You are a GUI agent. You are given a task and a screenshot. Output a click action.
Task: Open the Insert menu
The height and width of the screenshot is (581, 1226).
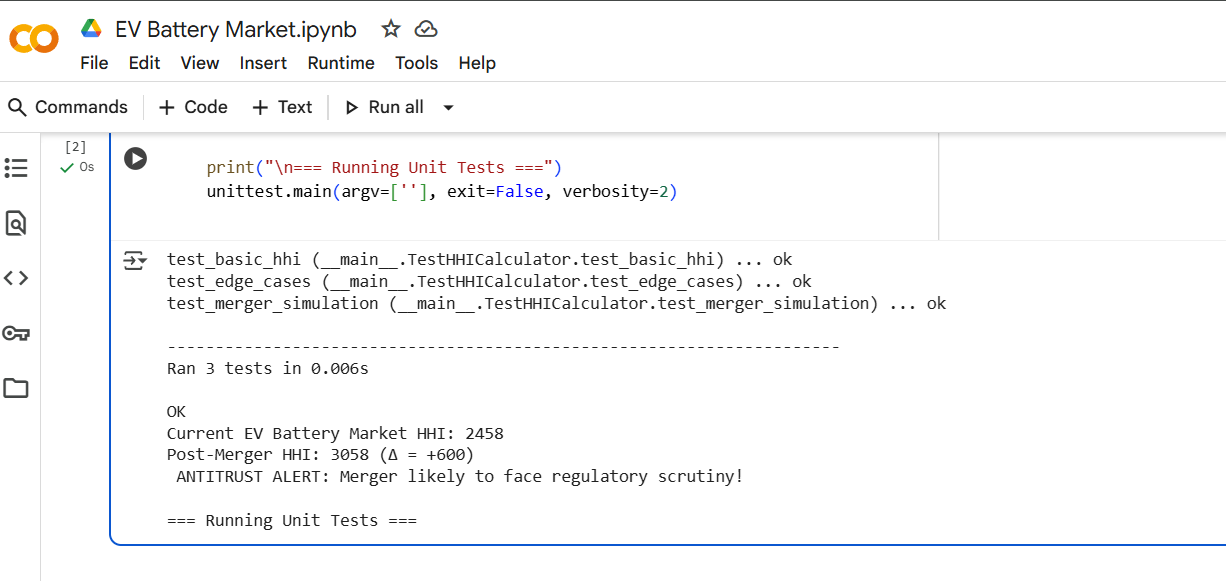tap(263, 63)
